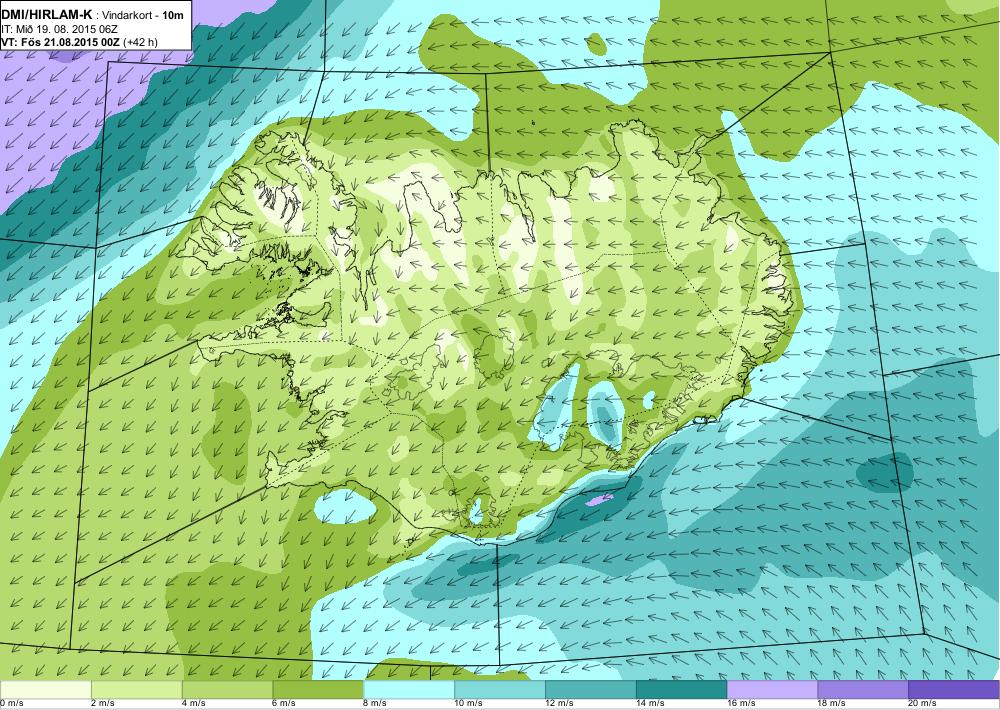The image size is (1000, 710).
Task: Select the "6 m/s" legend label
Action: coord(284,703)
